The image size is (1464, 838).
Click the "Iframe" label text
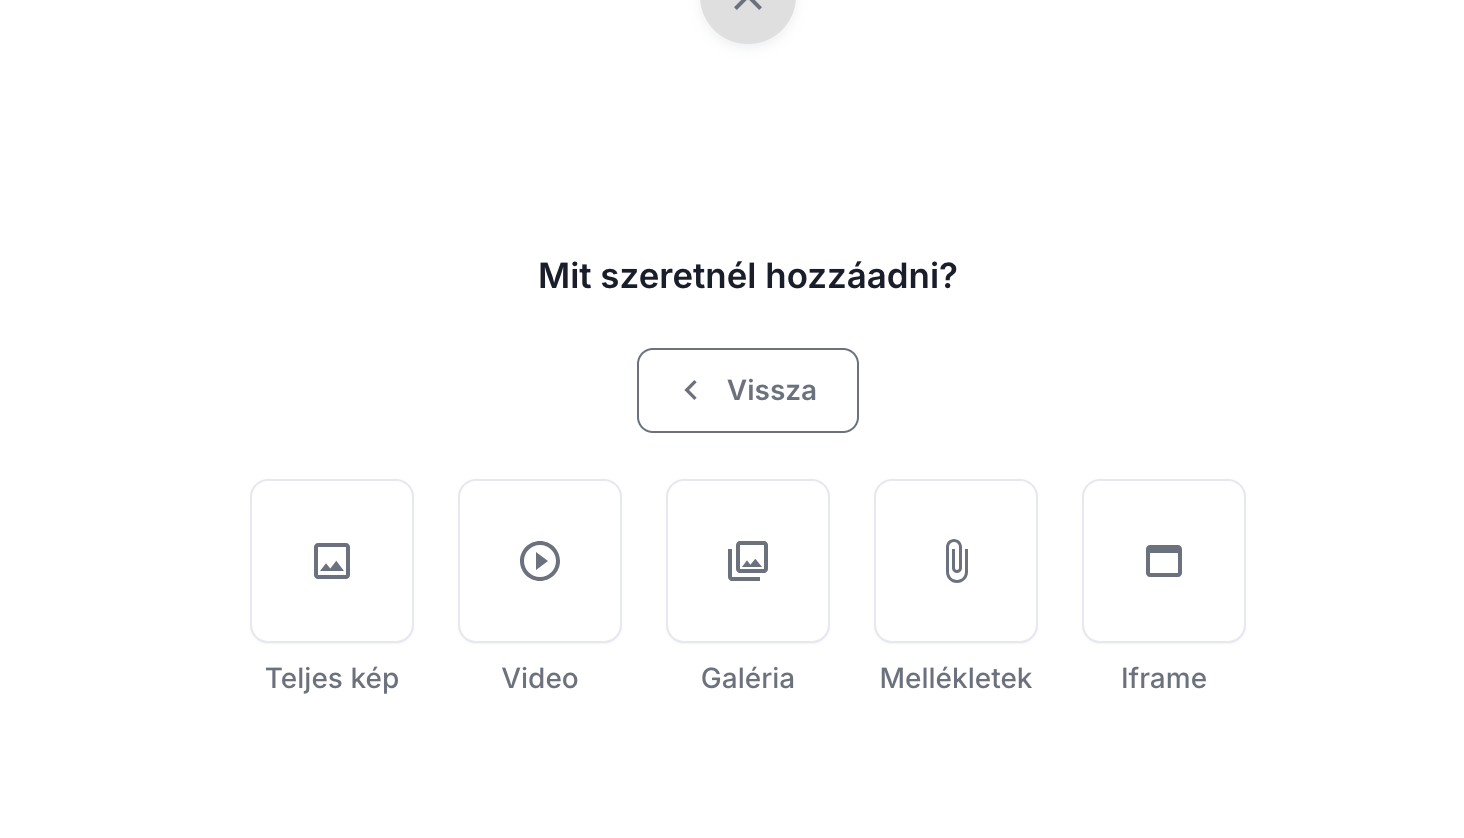pos(1164,678)
